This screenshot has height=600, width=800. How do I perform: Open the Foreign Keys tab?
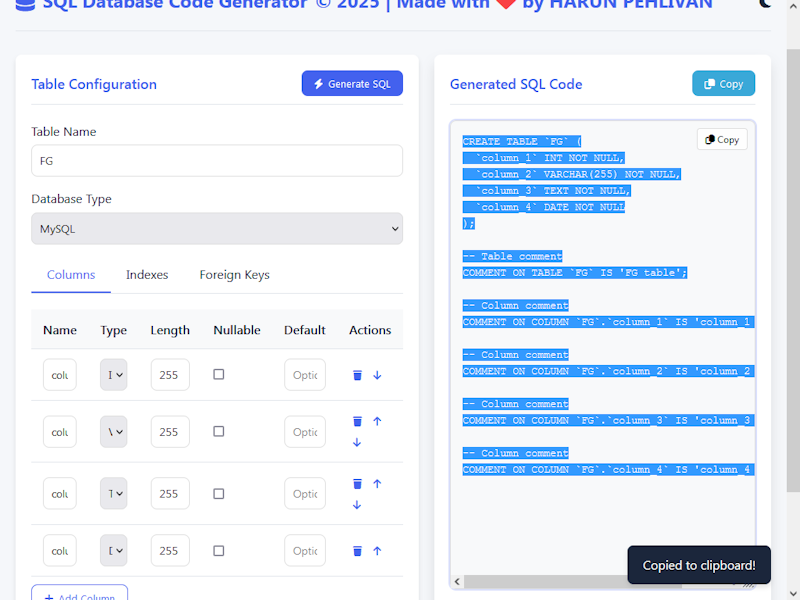tap(234, 275)
